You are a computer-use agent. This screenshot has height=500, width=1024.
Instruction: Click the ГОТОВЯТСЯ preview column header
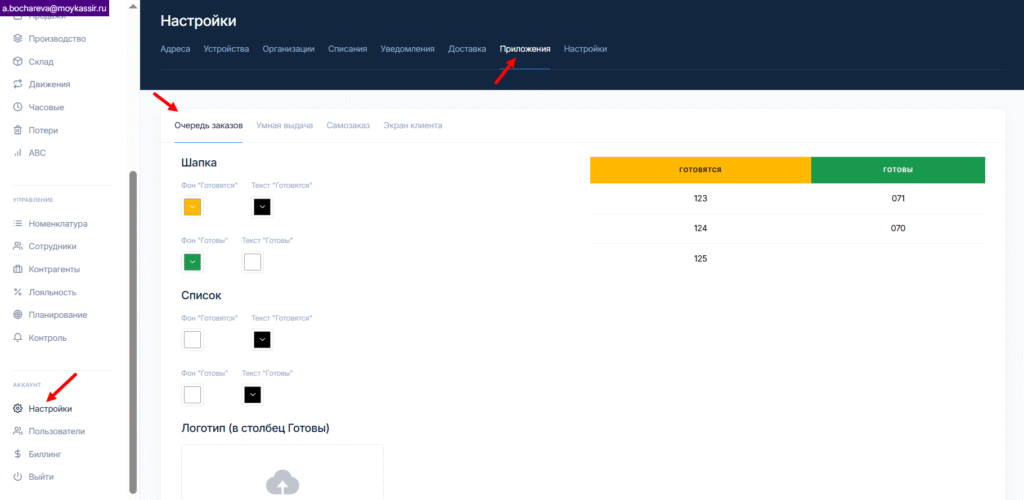pos(700,170)
